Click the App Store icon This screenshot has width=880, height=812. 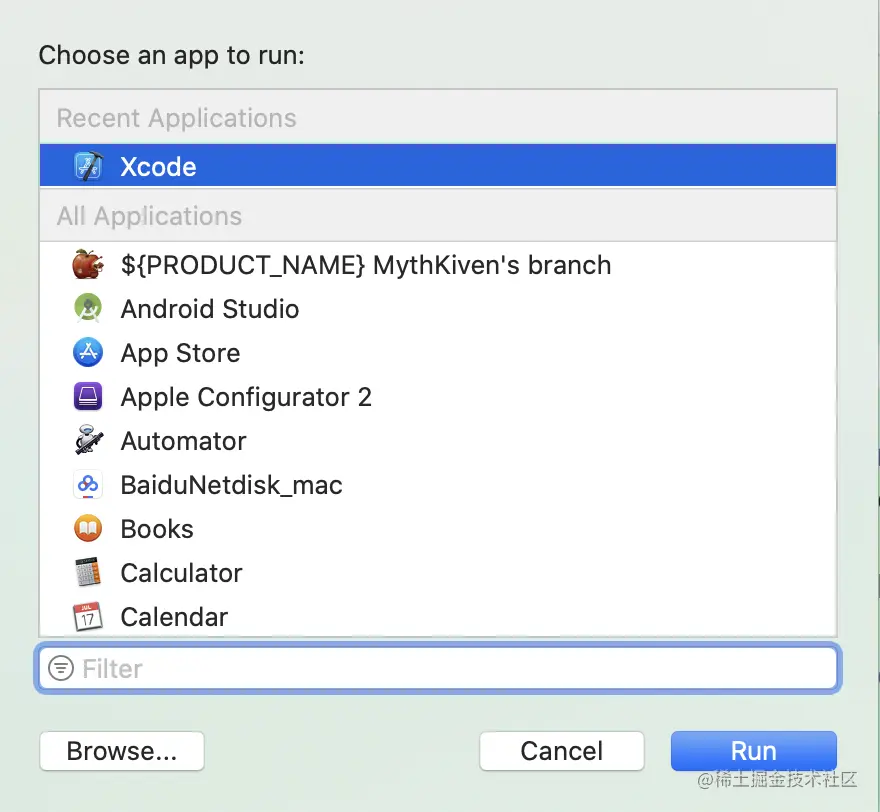(x=88, y=352)
